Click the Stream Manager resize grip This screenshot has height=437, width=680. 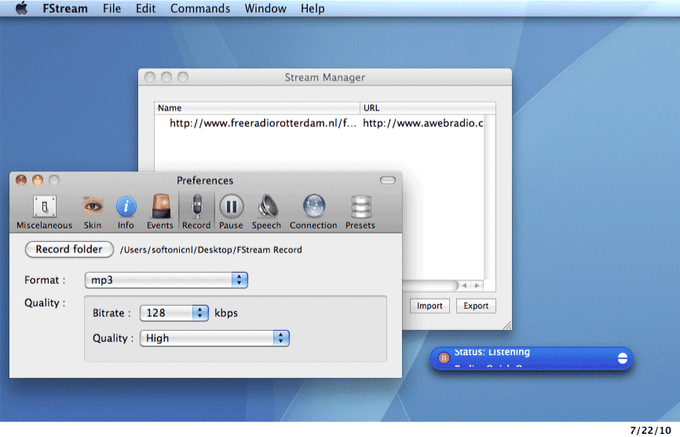tap(507, 325)
